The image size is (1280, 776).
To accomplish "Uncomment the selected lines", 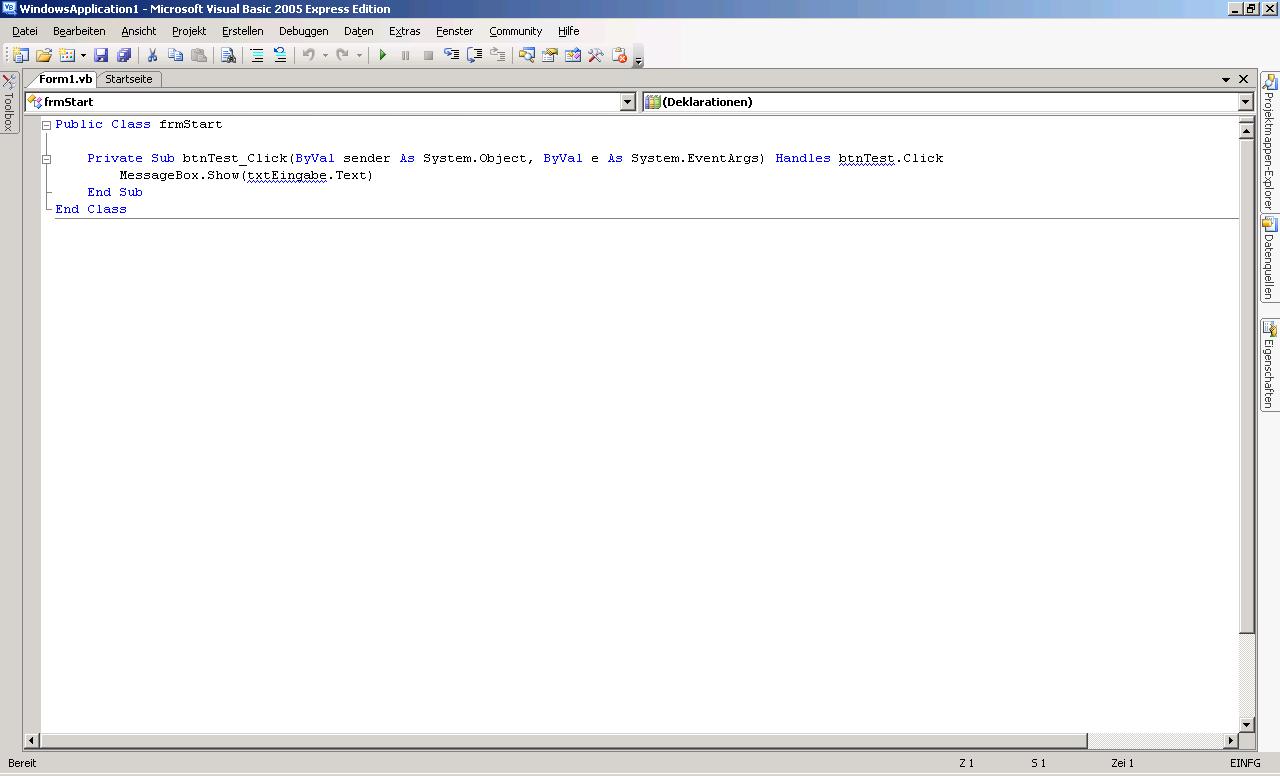I will pyautogui.click(x=280, y=56).
